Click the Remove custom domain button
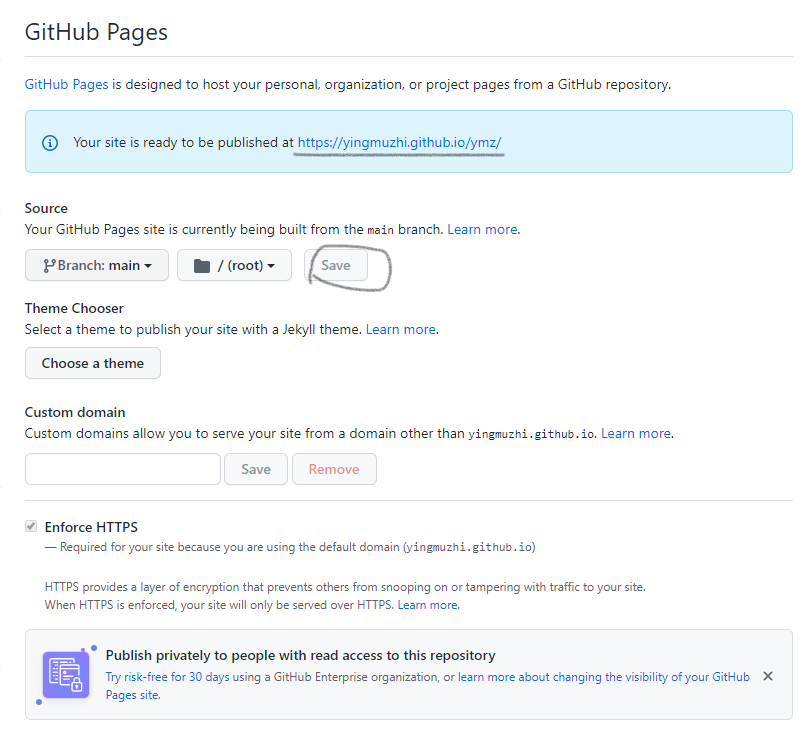The width and height of the screenshot is (805, 739). coord(334,469)
